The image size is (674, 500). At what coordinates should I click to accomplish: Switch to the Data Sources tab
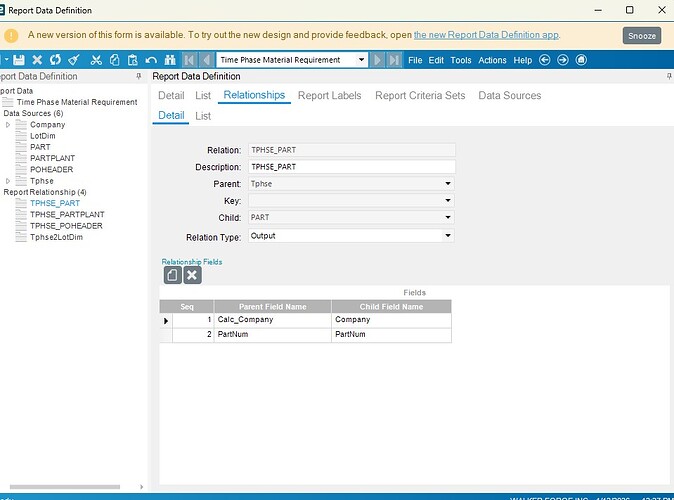pos(509,96)
